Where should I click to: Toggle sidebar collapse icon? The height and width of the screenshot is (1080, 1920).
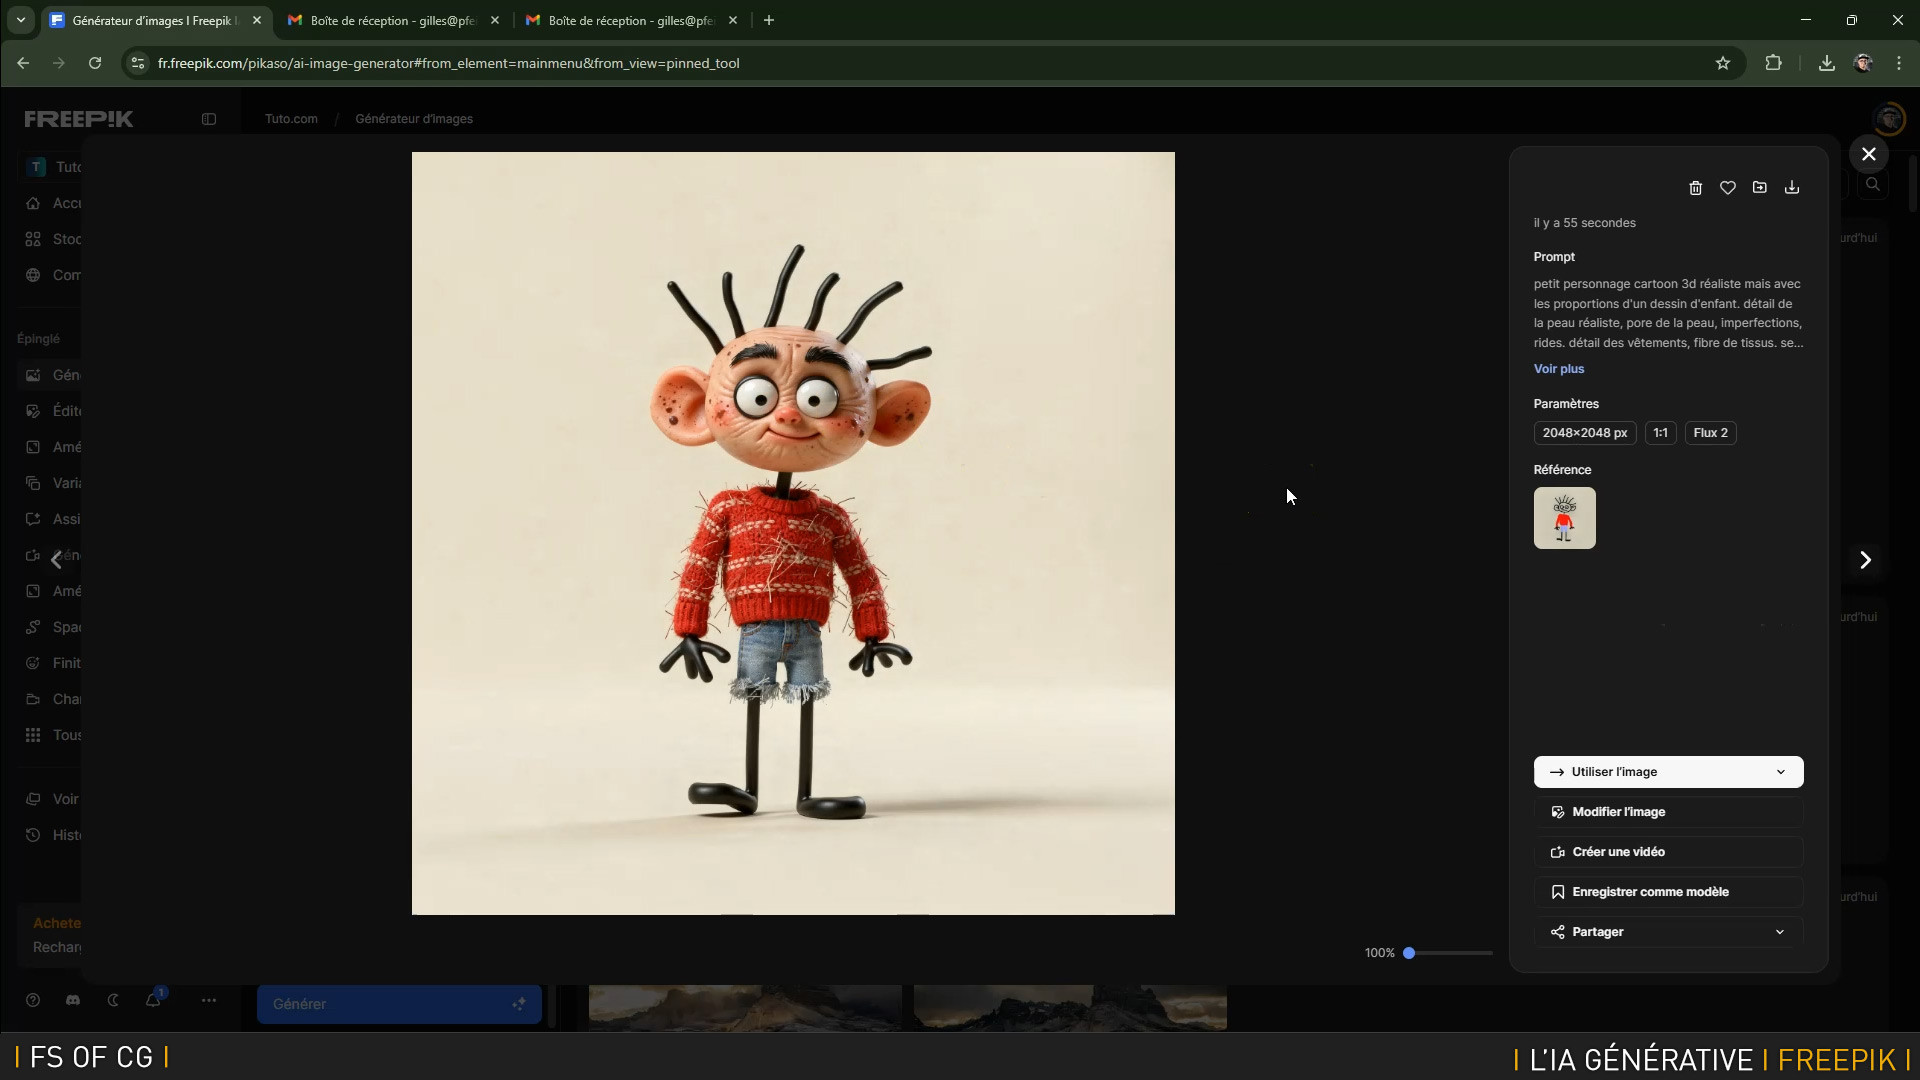tap(208, 119)
